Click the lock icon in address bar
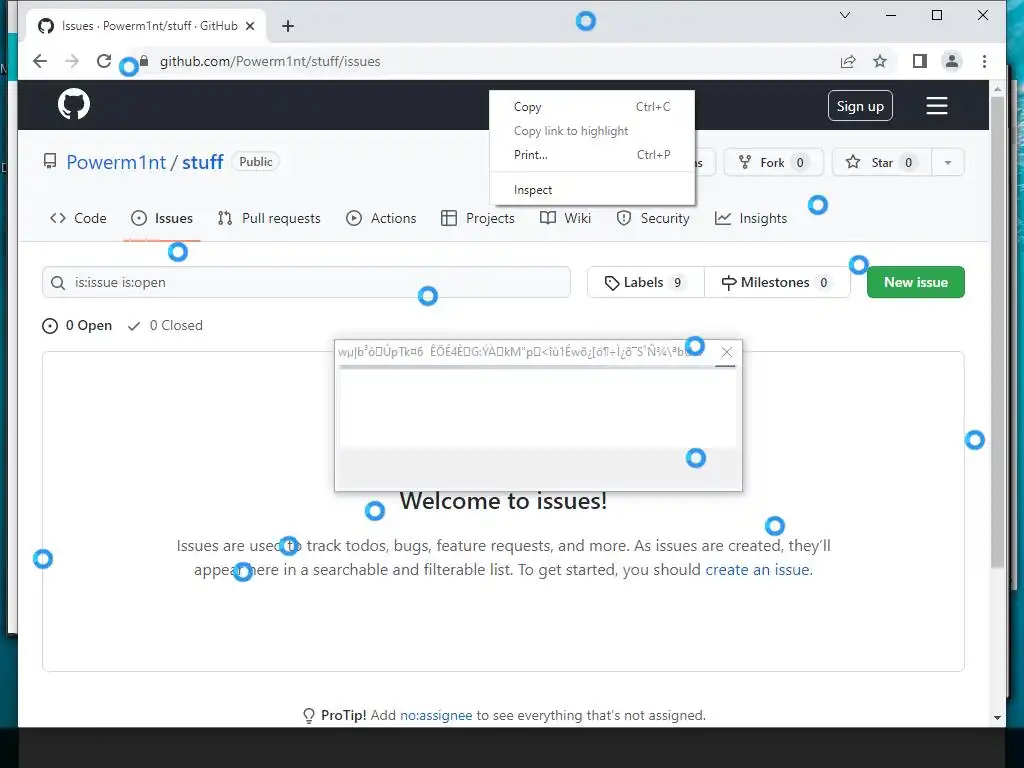Viewport: 1024px width, 768px height. tap(144, 61)
